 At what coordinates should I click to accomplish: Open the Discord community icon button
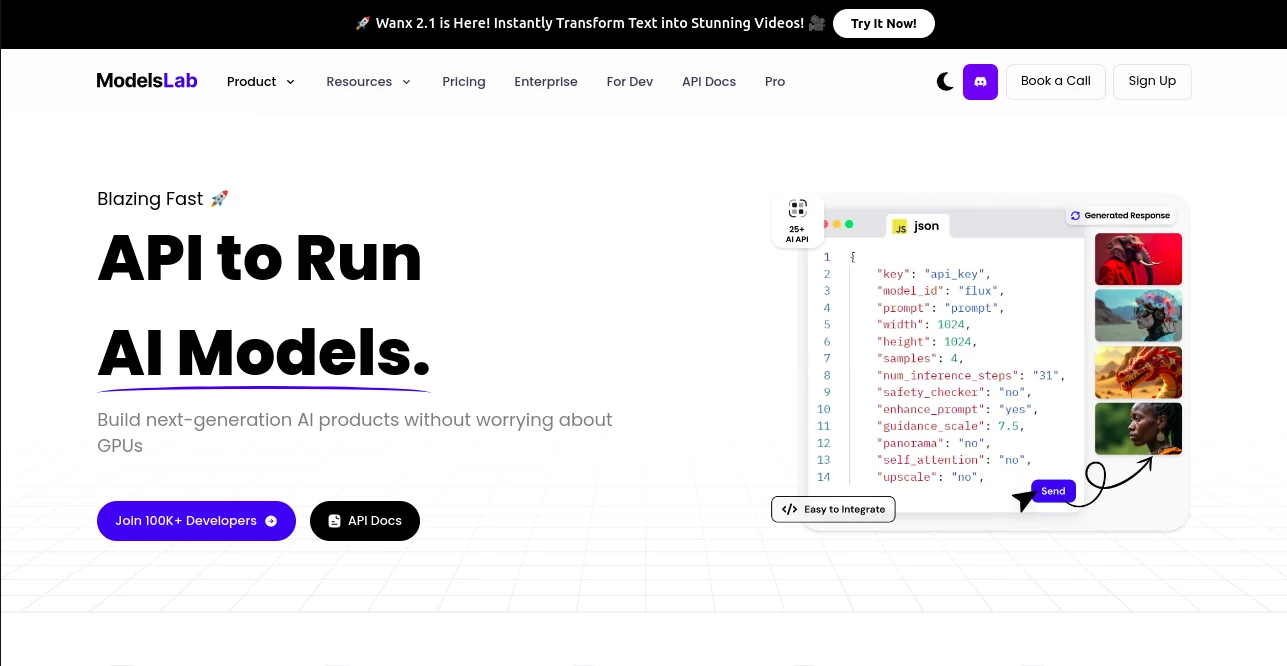tap(980, 82)
